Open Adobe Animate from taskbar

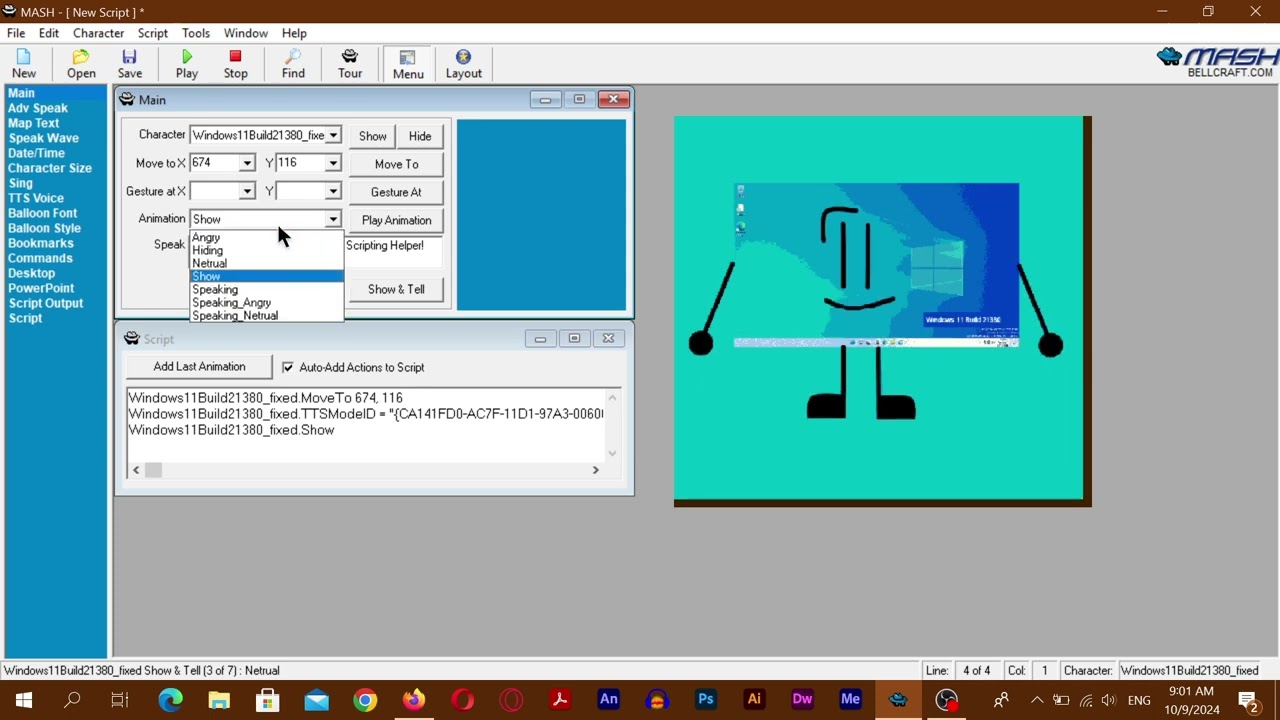608,700
